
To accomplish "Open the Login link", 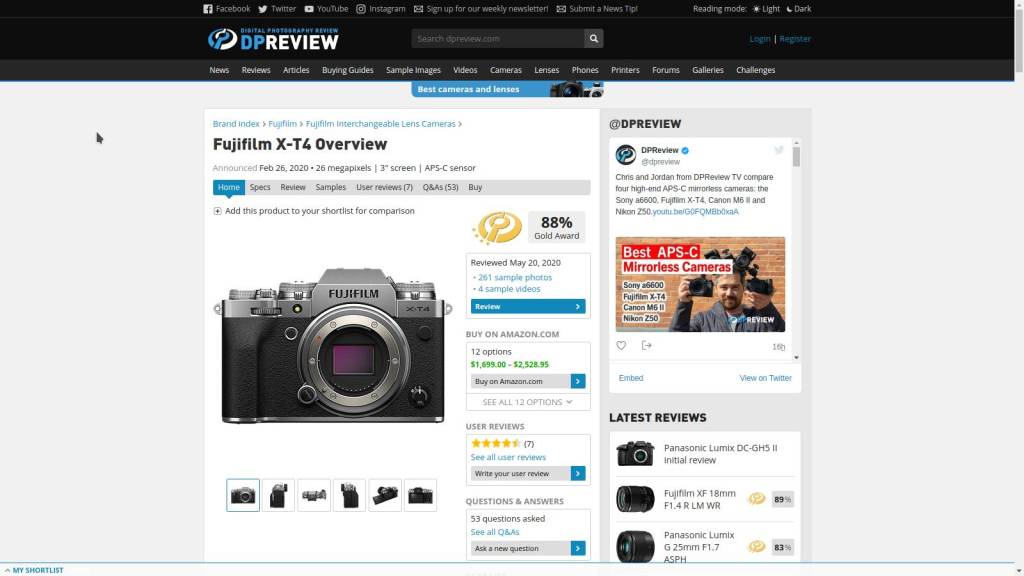I will coord(760,39).
